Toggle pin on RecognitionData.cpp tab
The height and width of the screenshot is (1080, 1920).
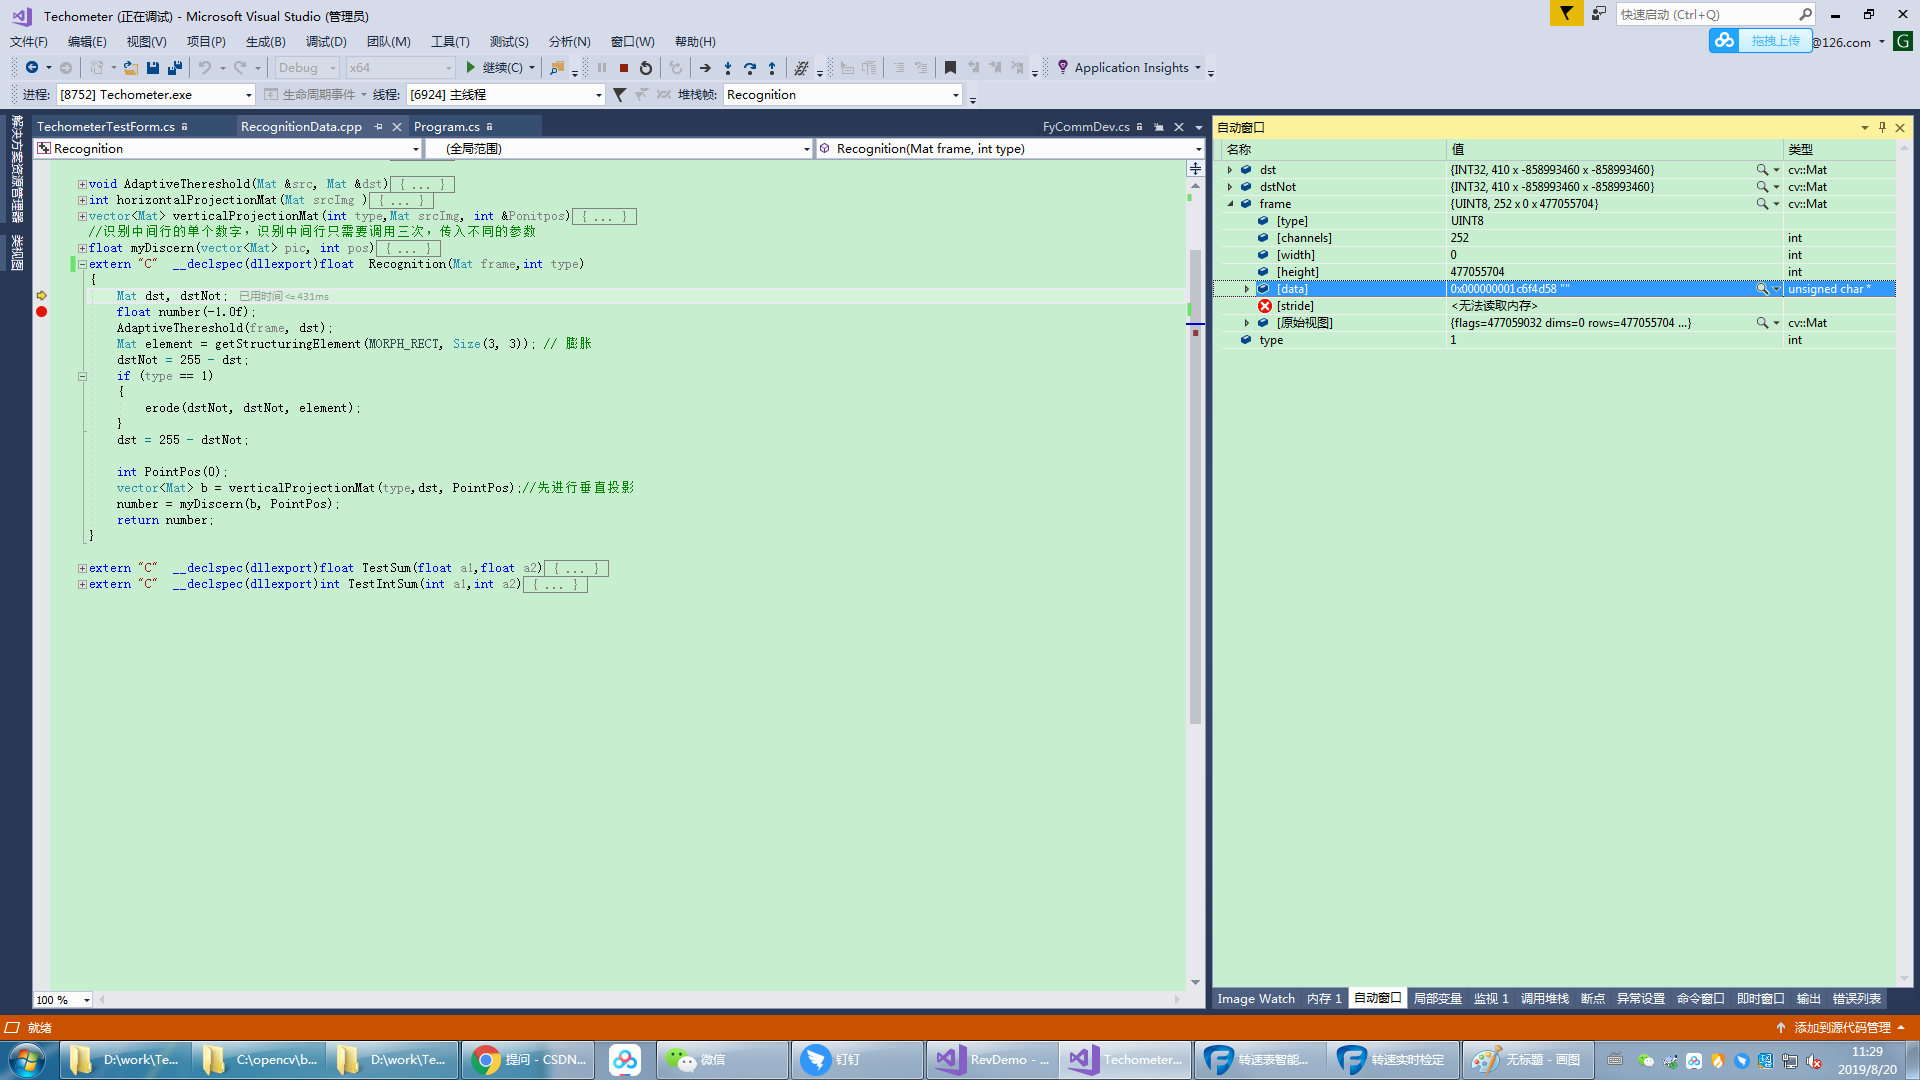[x=378, y=127]
